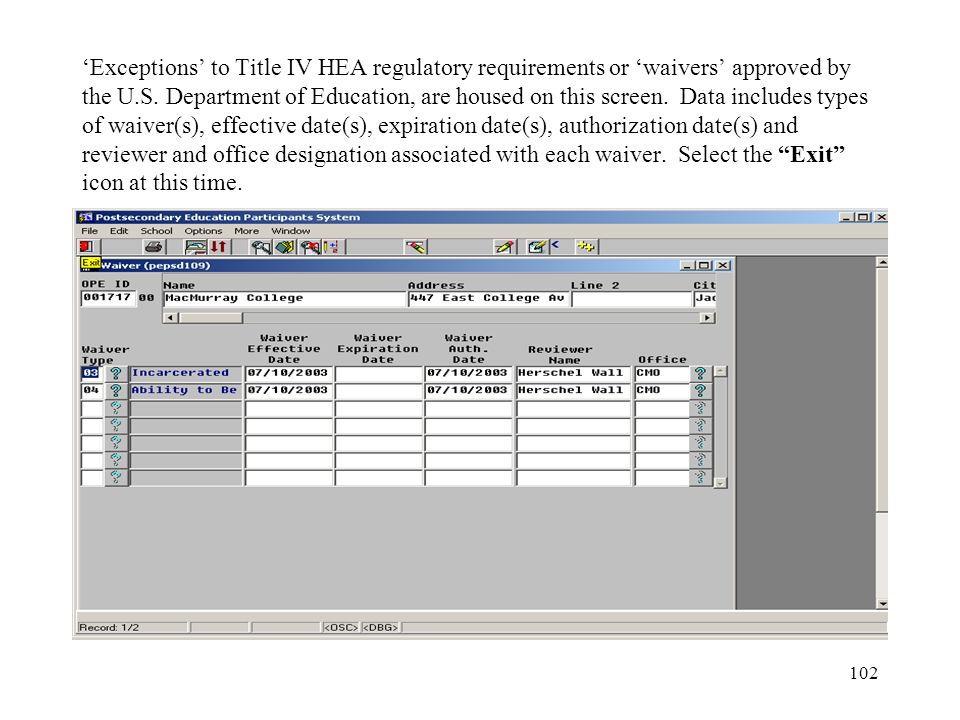Click auth date of Ability to Be waiver

(468, 390)
